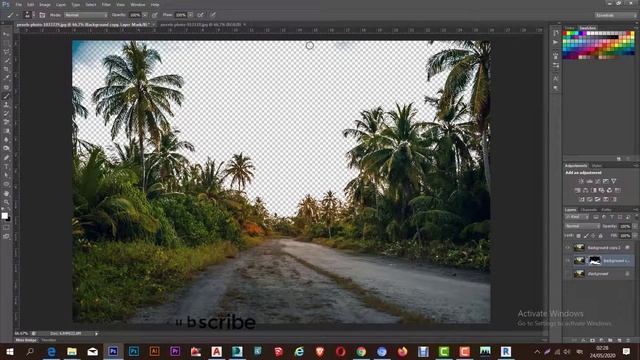640x360 pixels.
Task: Open the Brush panel toggle icon
Action: [x=42, y=15]
